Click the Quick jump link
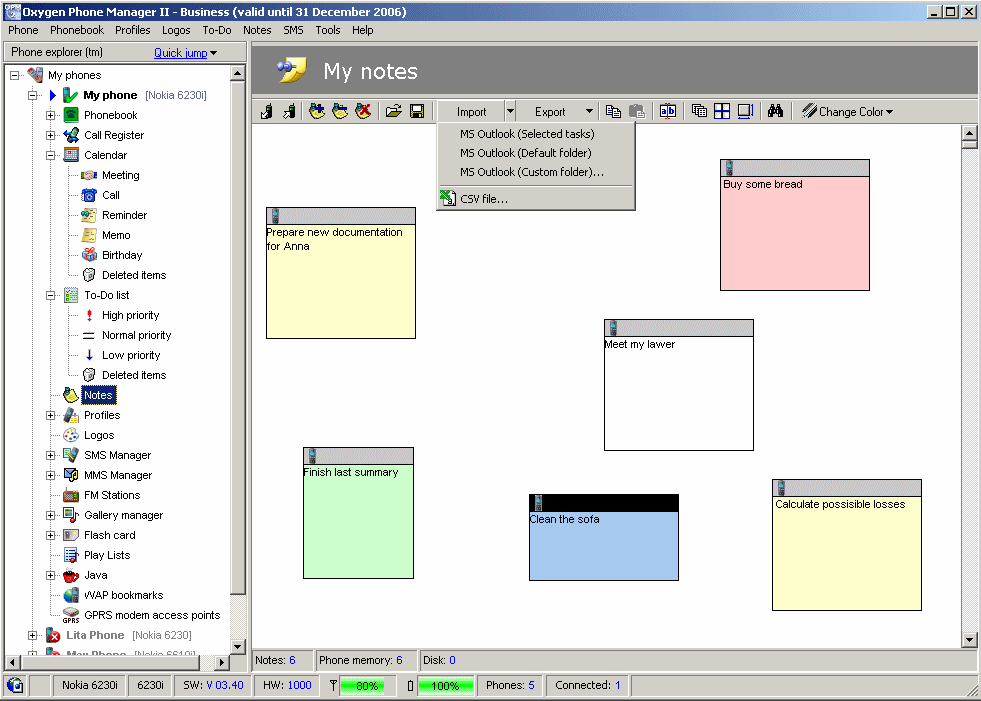981x701 pixels. tap(185, 53)
